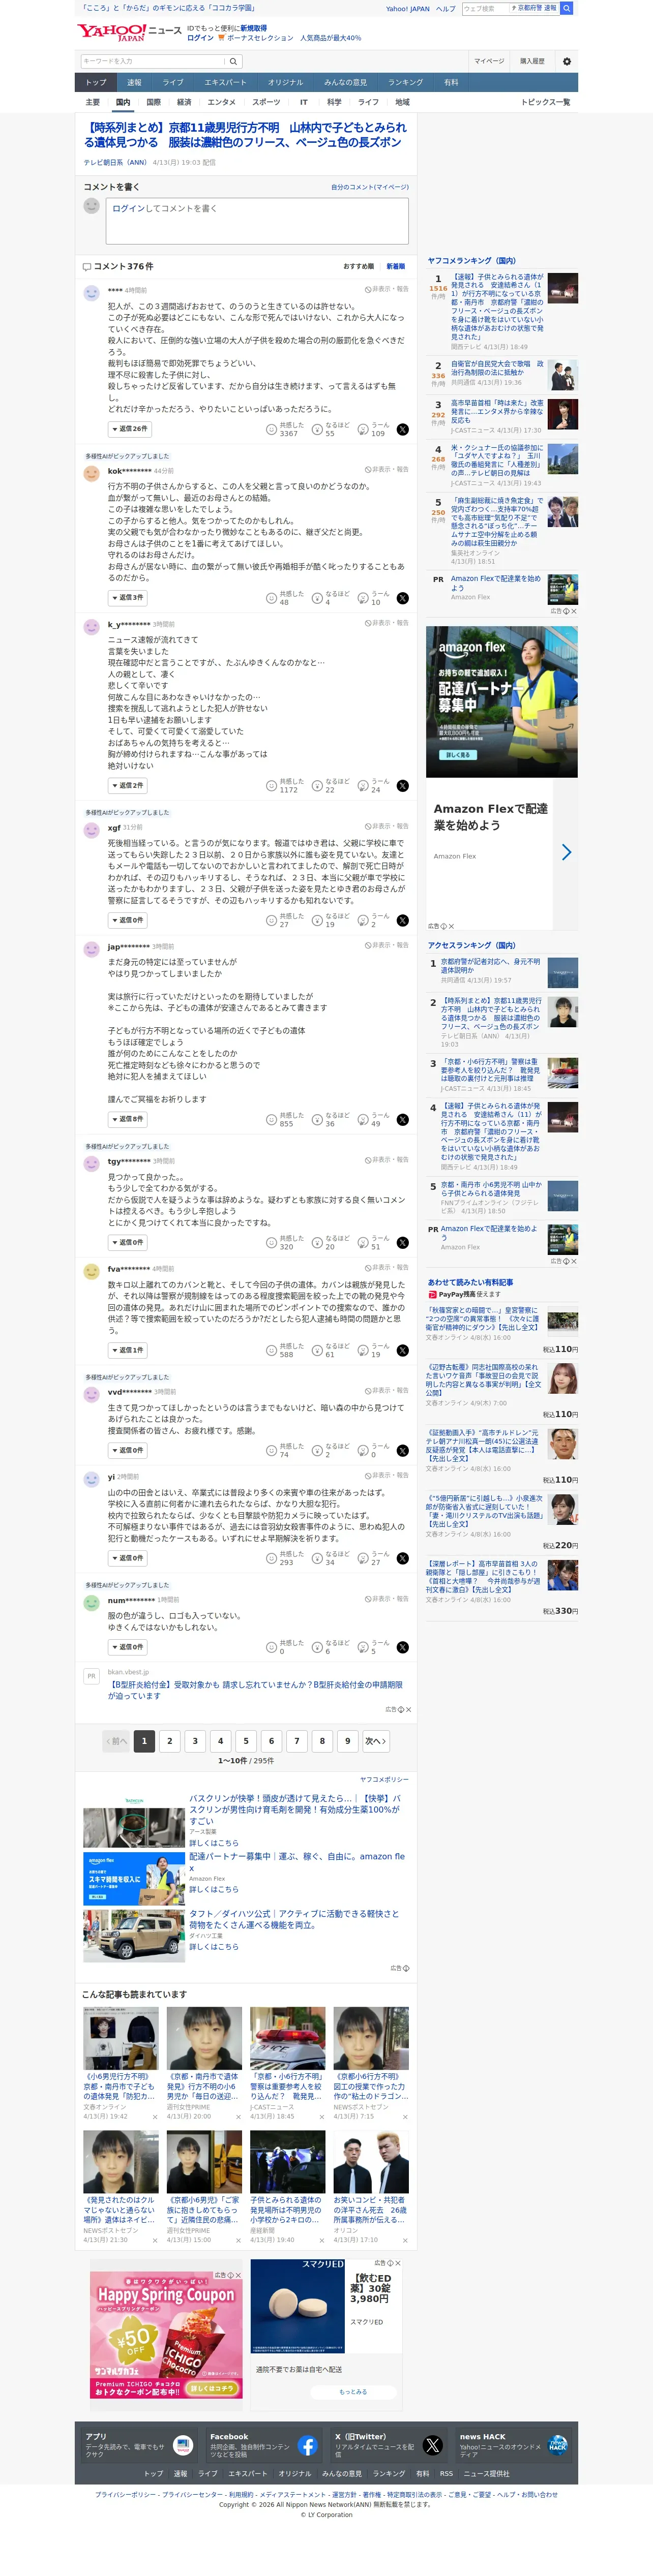
Task: Click the article headline link
Action: (x=245, y=135)
